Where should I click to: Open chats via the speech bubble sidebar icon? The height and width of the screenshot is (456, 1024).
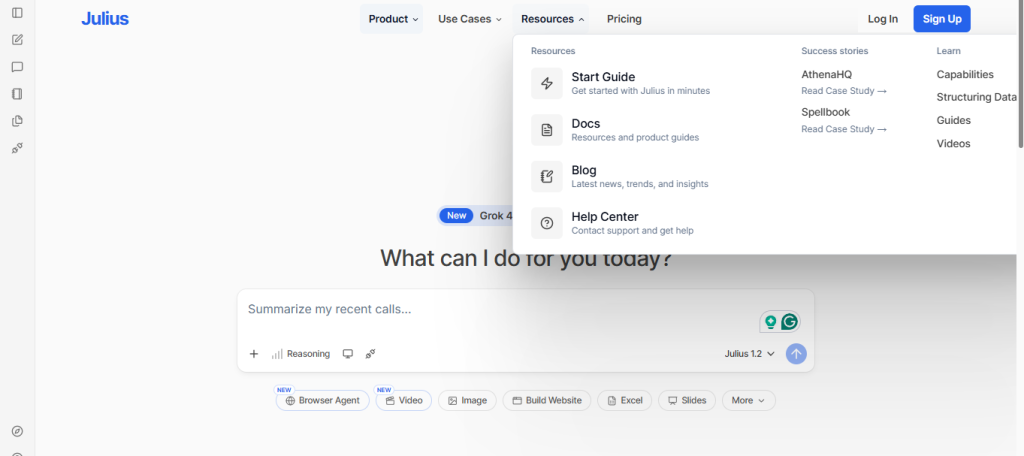[x=18, y=67]
